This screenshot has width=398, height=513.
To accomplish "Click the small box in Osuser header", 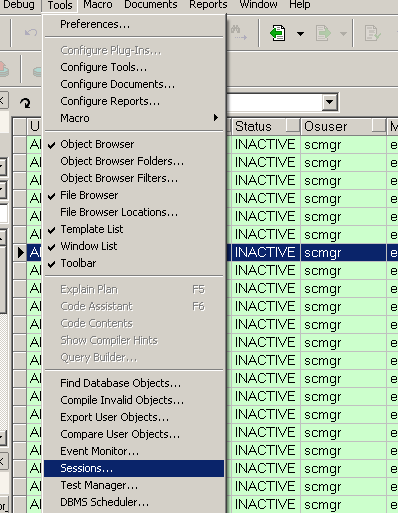I will coord(379,126).
